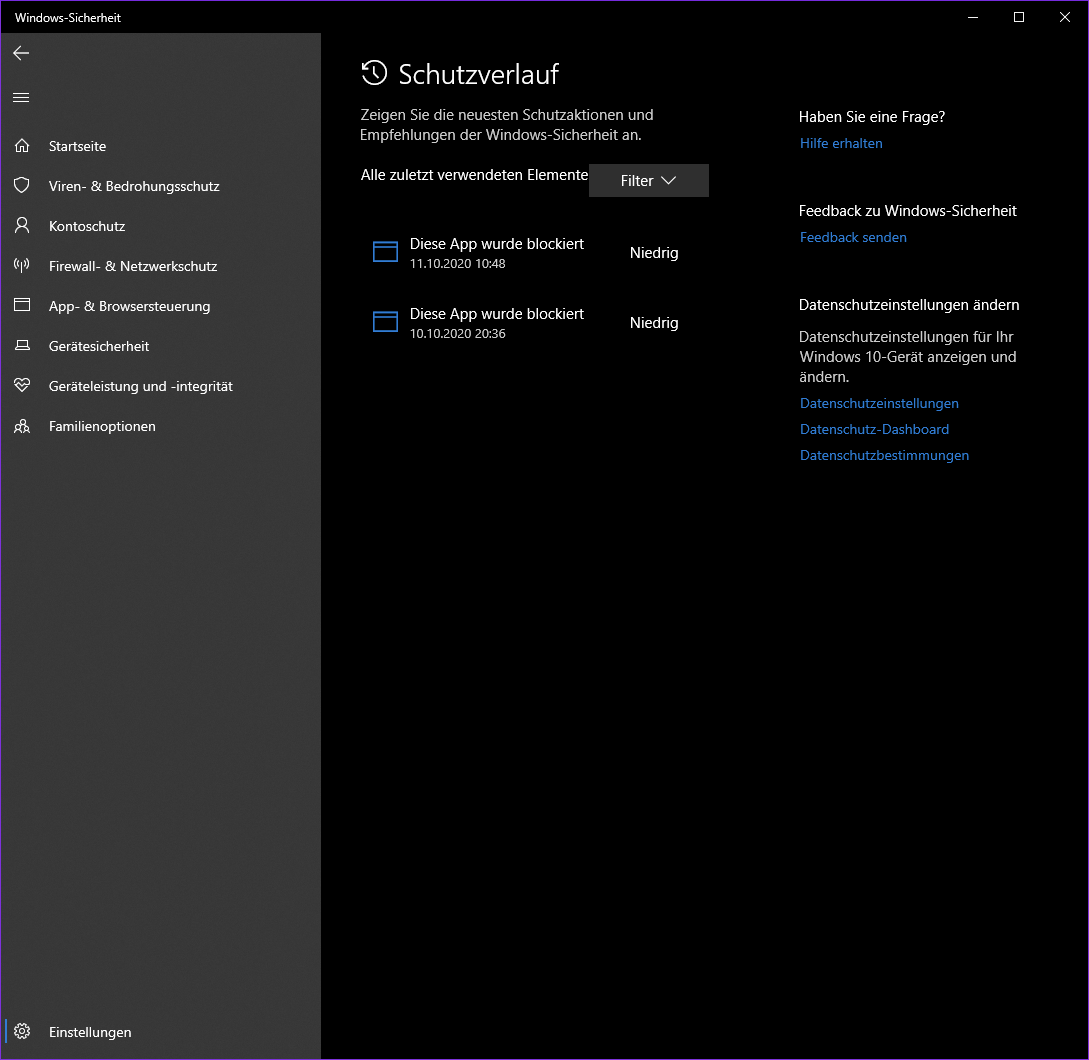
Task: Open the Datenschutzbestimmungen link
Action: (884, 456)
